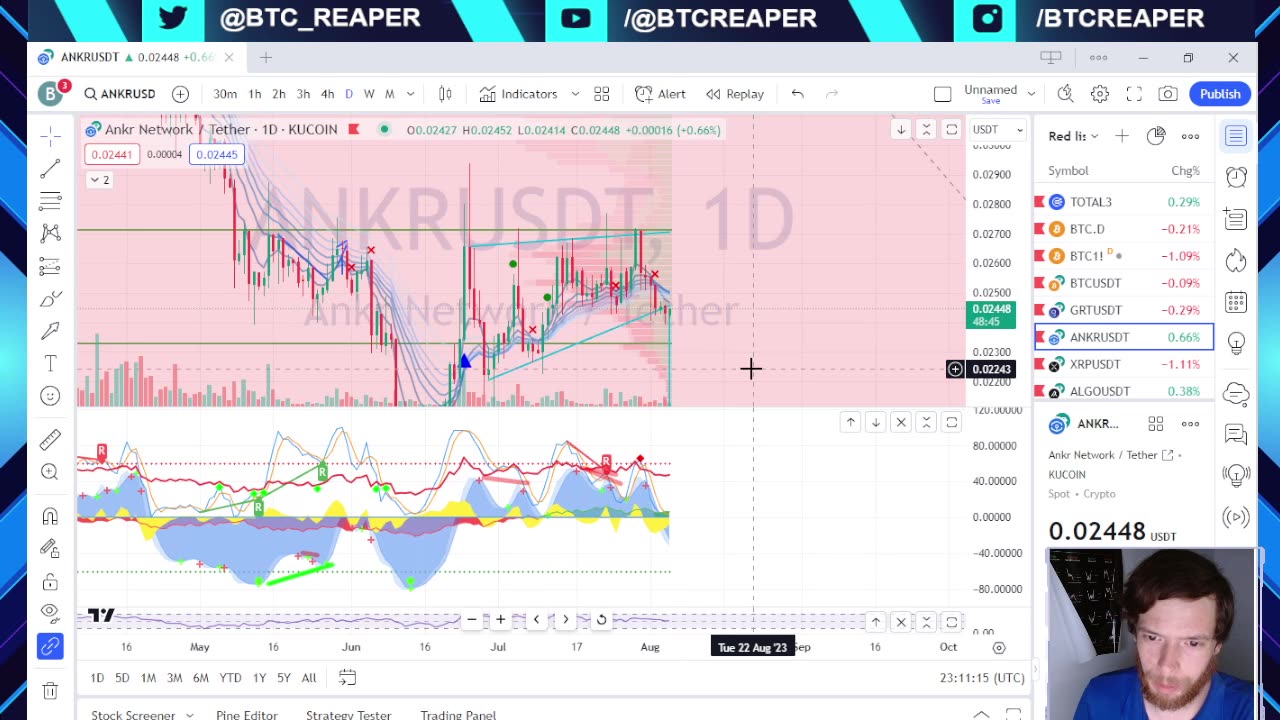Open the alerts panel alarm clock icon

pyautogui.click(x=1236, y=177)
